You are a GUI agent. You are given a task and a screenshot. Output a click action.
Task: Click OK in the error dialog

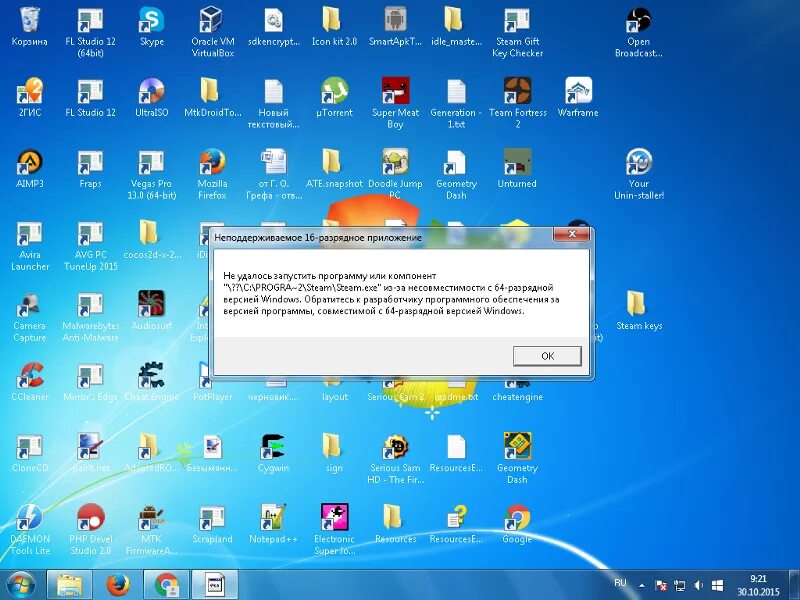pos(547,356)
